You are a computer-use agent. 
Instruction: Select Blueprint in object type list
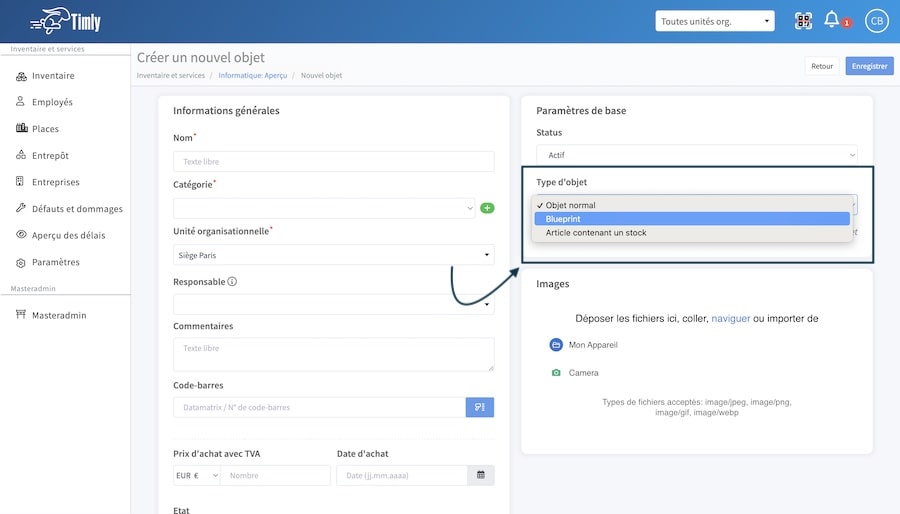click(692, 219)
